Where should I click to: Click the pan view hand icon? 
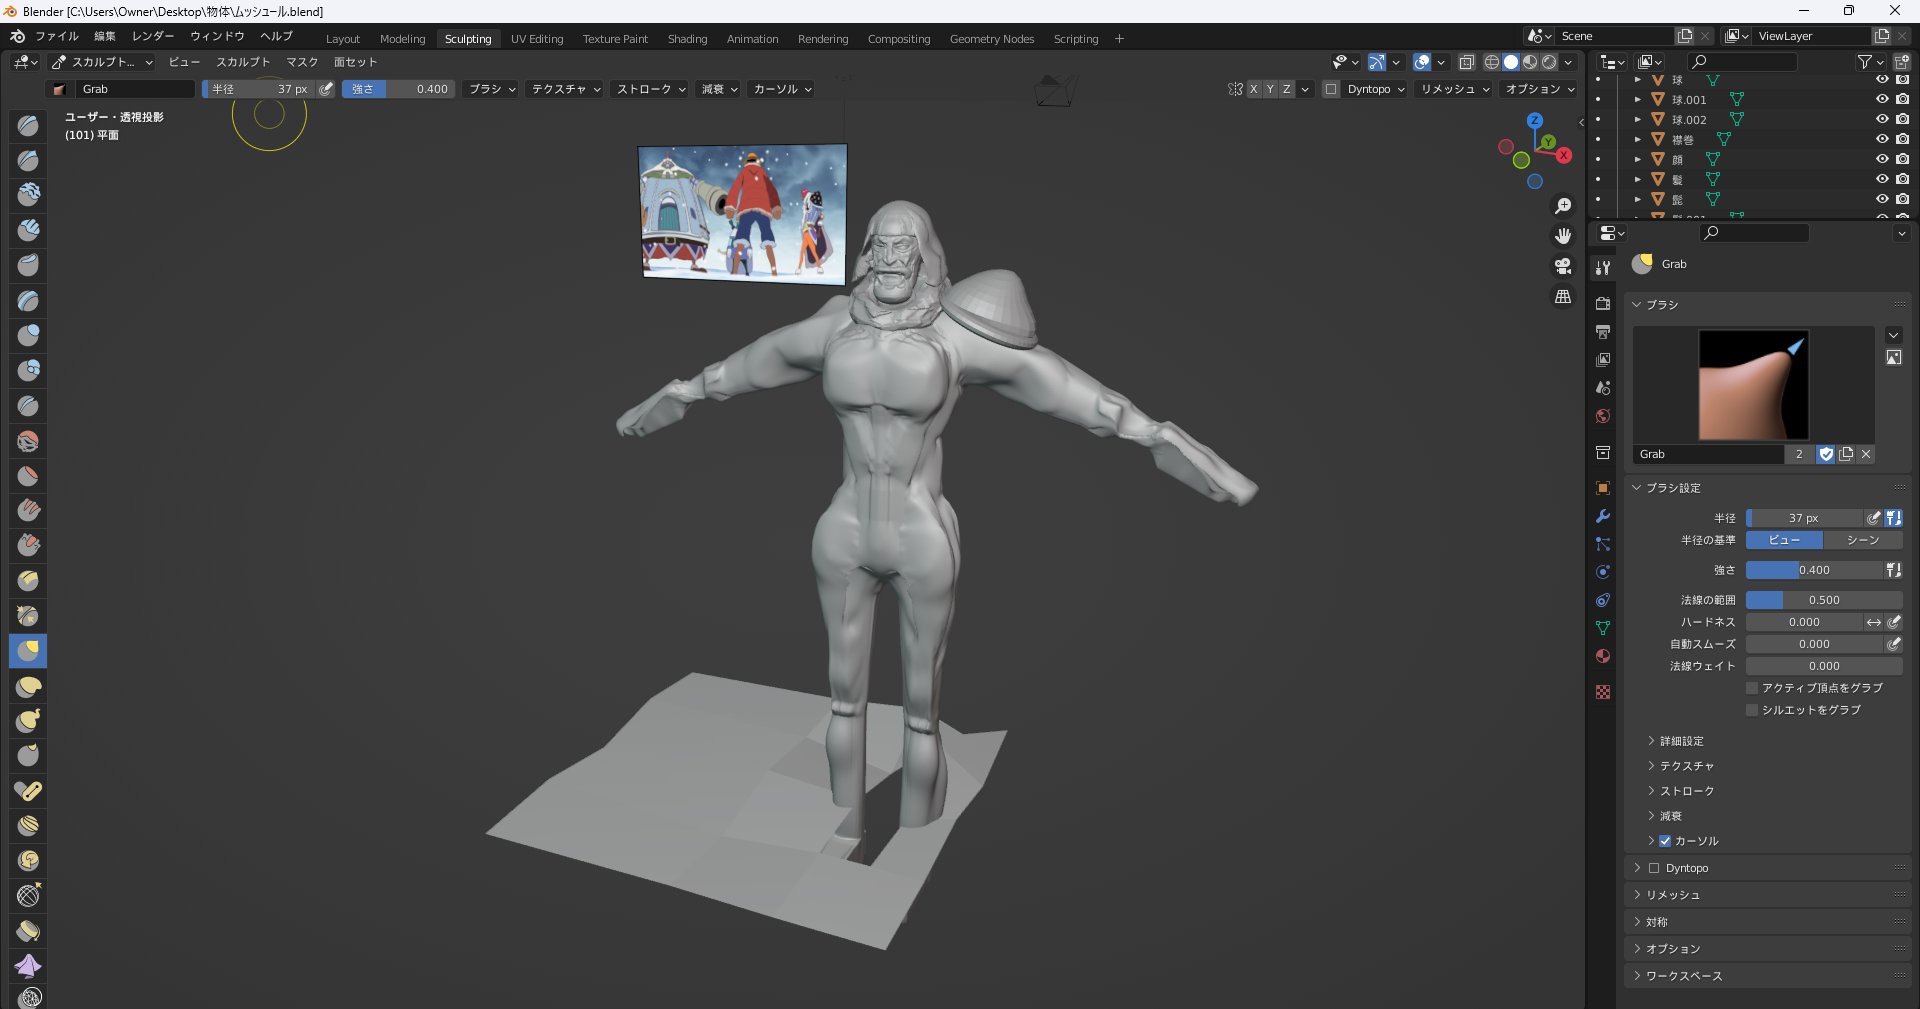click(x=1563, y=236)
